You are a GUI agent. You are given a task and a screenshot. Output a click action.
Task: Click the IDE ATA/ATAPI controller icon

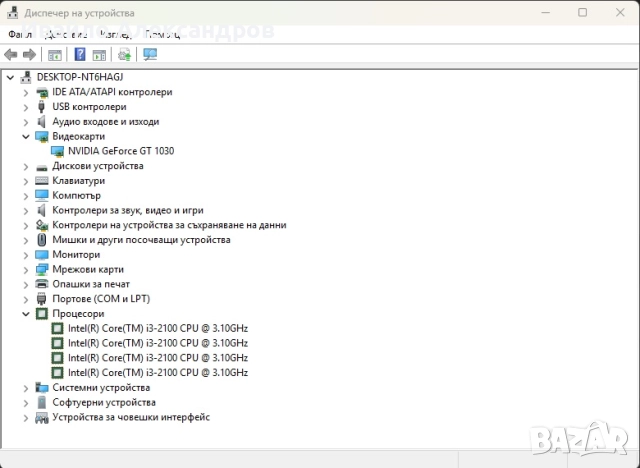[x=42, y=93]
